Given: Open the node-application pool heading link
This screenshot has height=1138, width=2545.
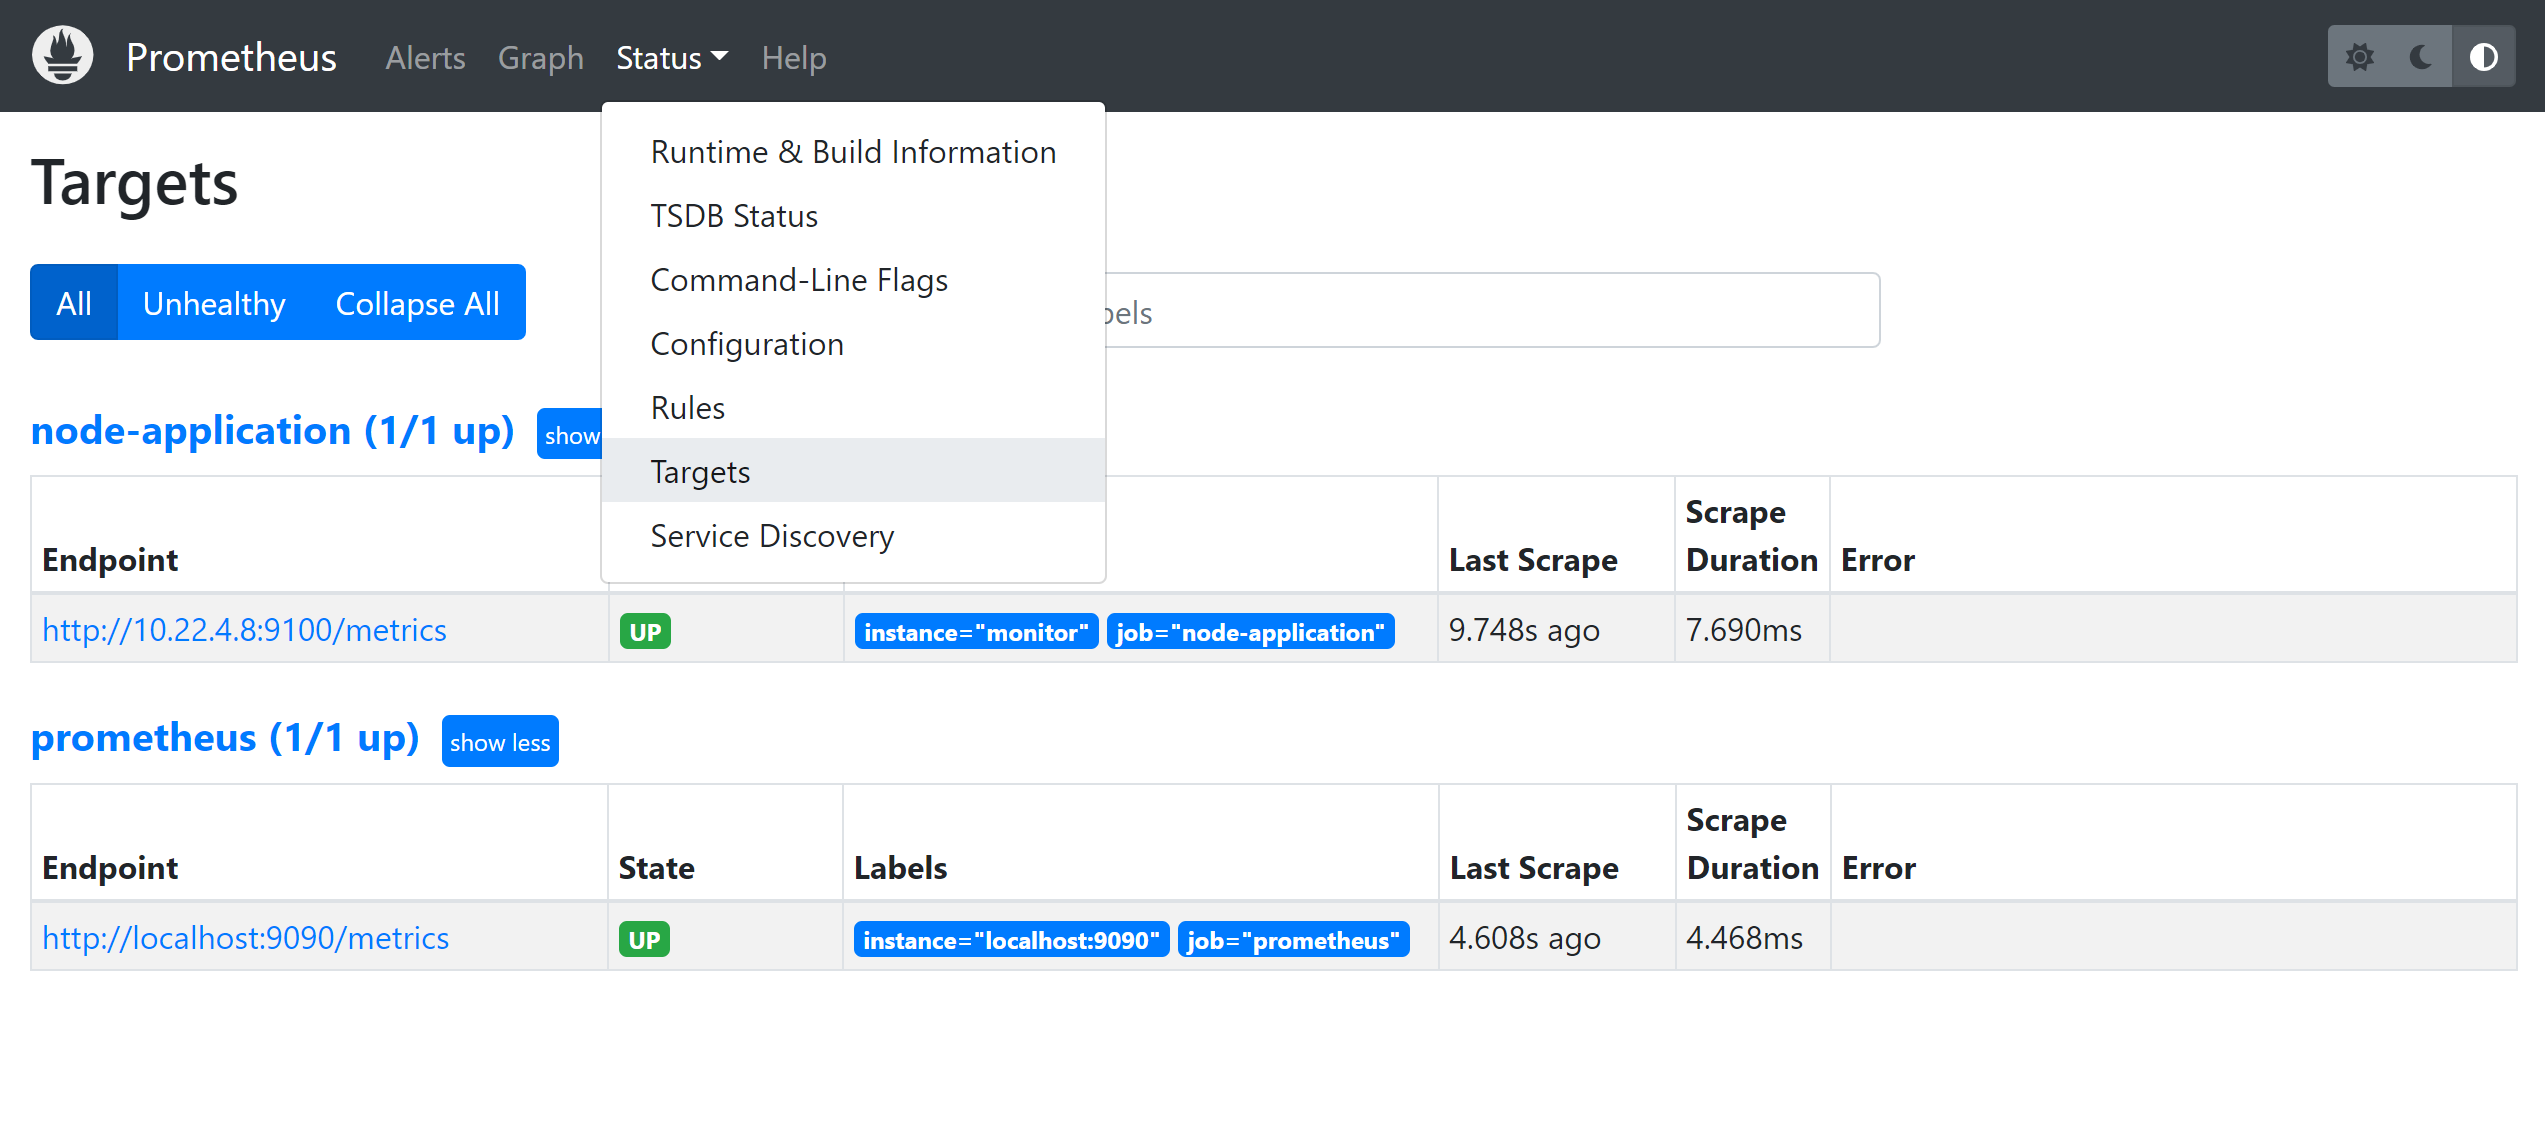Looking at the screenshot, I should (272, 430).
